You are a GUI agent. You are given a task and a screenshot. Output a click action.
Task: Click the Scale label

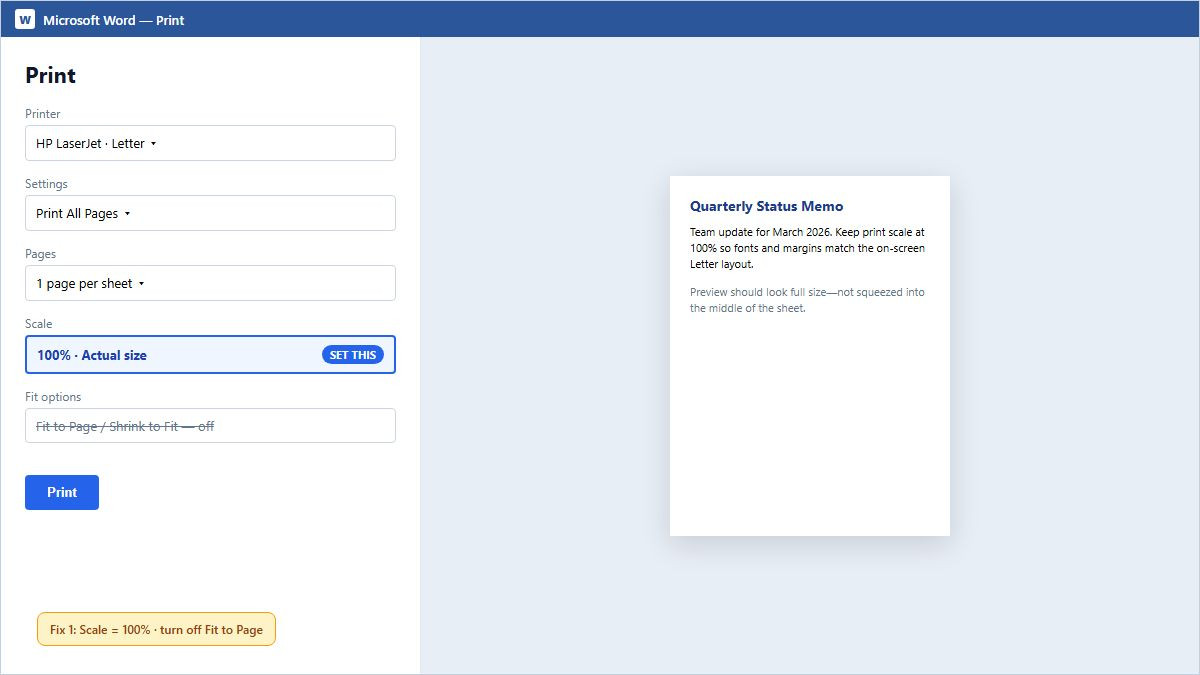(x=39, y=324)
